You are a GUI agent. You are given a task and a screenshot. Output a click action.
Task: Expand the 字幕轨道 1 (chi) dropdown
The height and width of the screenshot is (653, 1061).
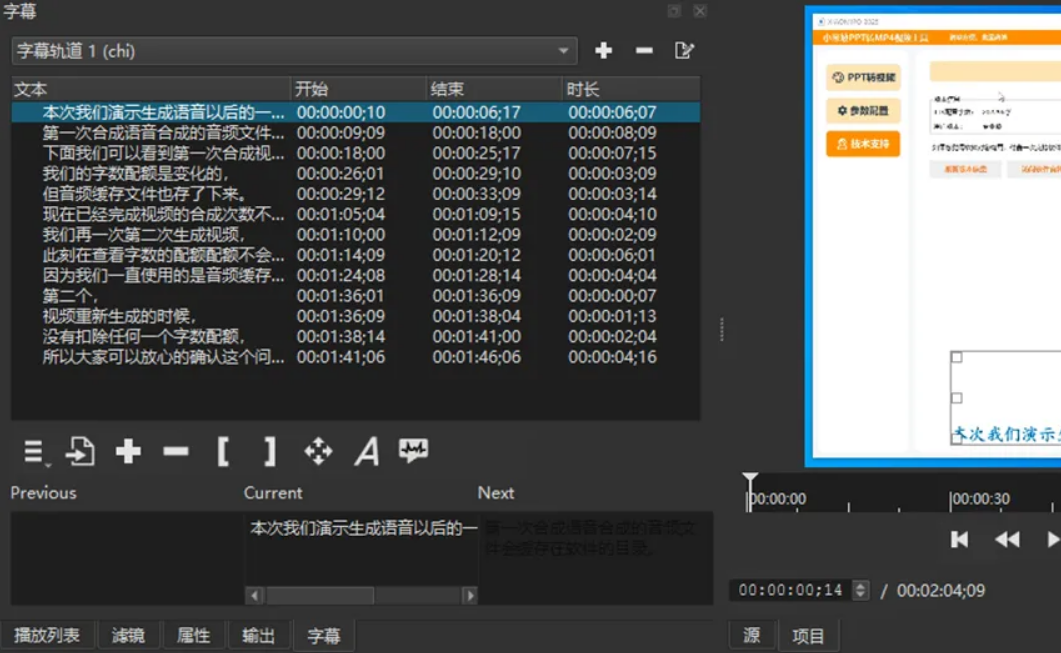(564, 51)
